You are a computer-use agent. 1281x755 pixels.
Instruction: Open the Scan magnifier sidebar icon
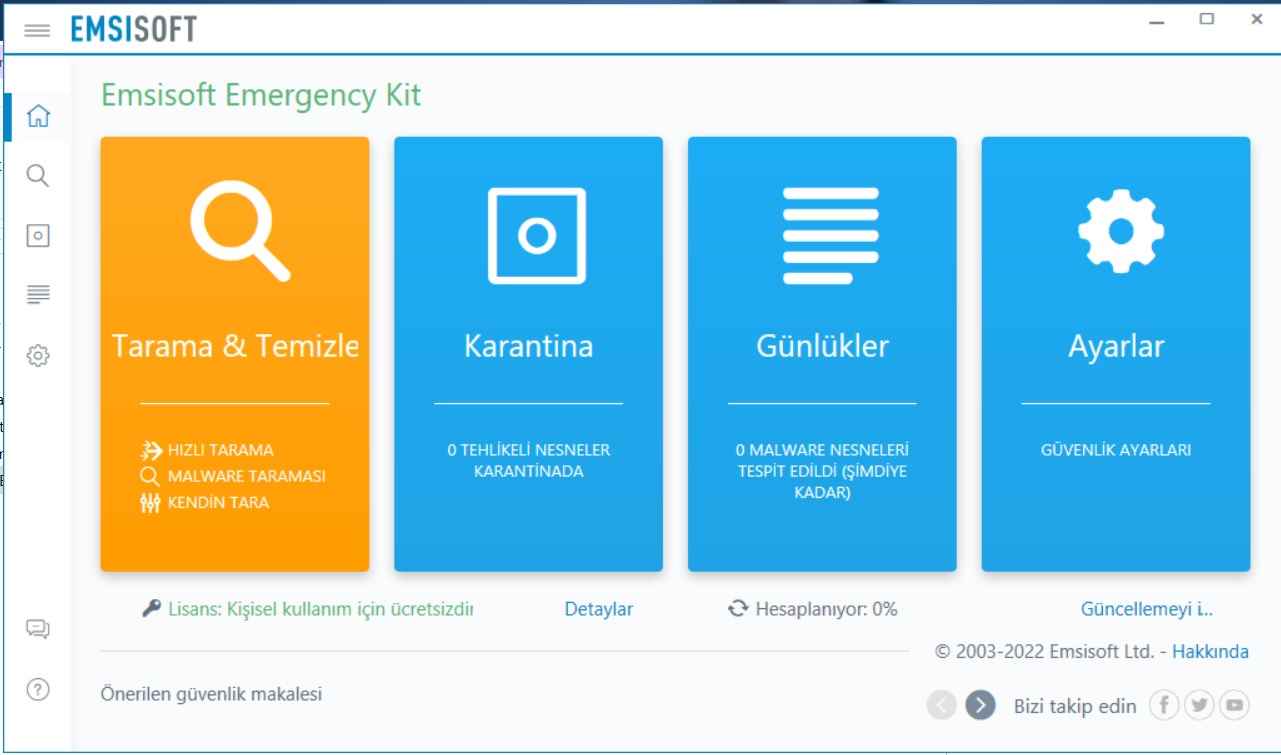pyautogui.click(x=37, y=176)
